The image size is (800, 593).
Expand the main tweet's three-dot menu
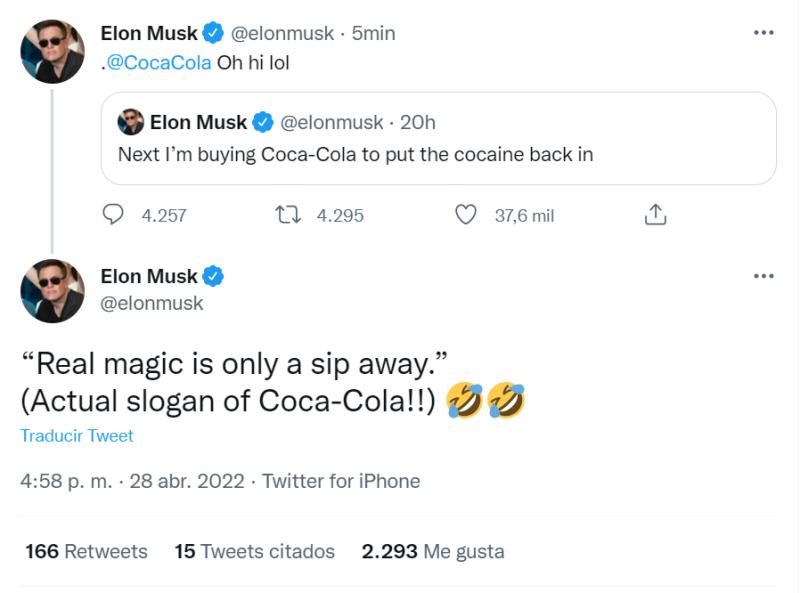[763, 277]
